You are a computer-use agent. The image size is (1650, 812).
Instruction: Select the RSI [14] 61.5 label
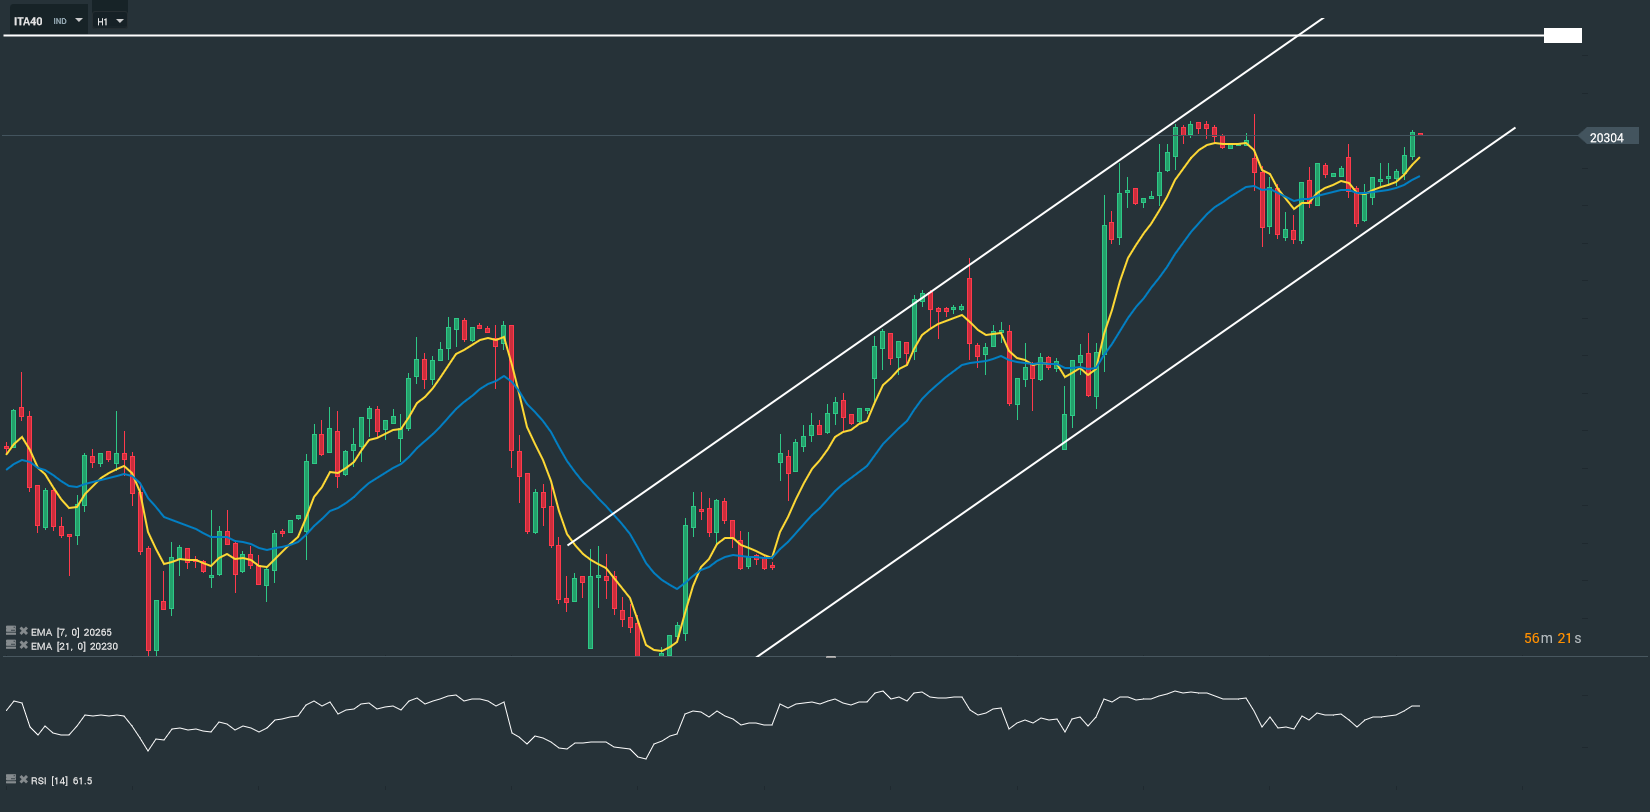(62, 781)
